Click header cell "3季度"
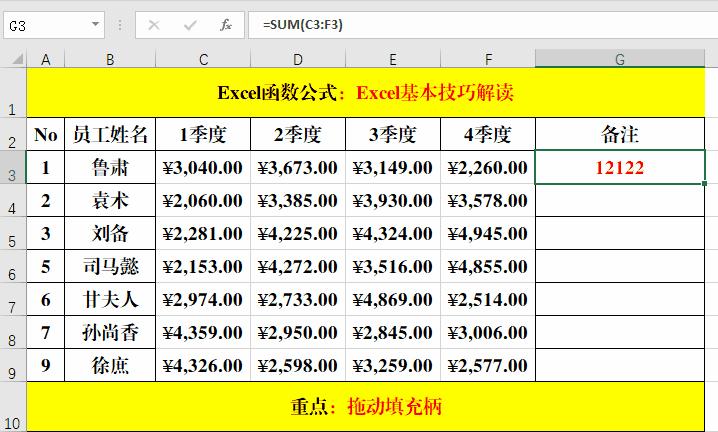The width and height of the screenshot is (718, 432). point(393,134)
